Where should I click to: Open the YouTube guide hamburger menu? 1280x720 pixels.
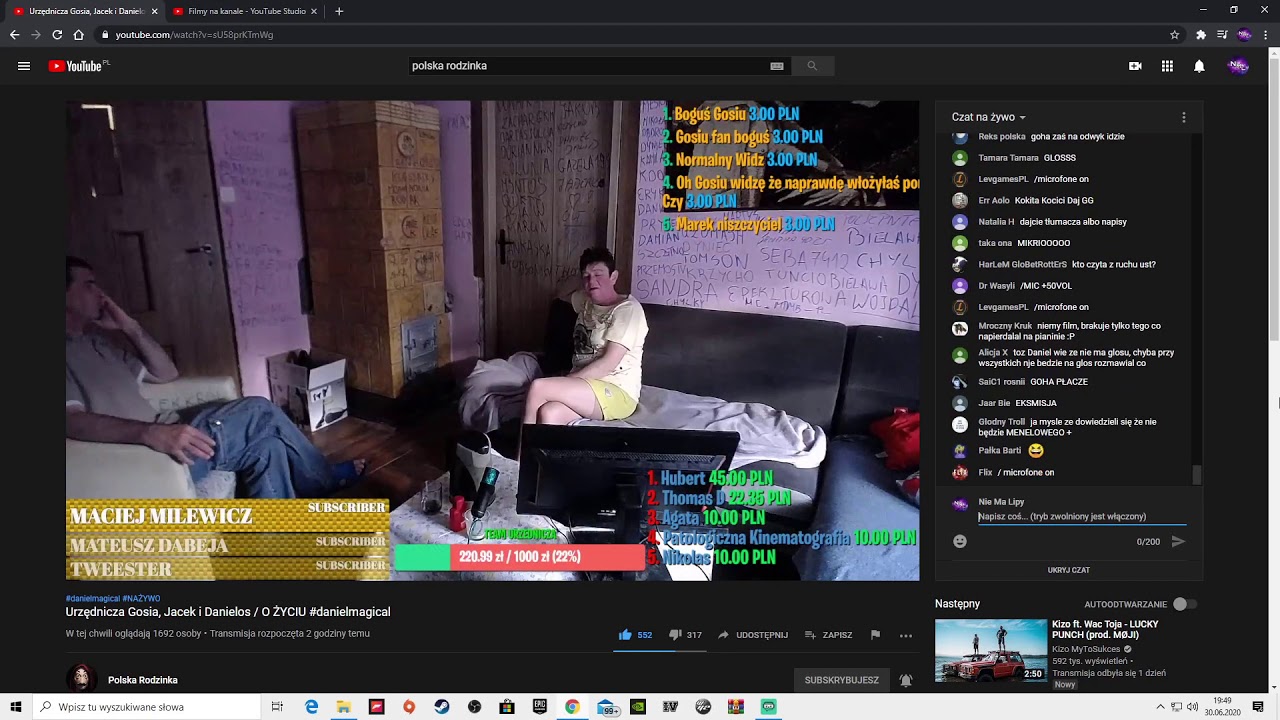pyautogui.click(x=24, y=66)
